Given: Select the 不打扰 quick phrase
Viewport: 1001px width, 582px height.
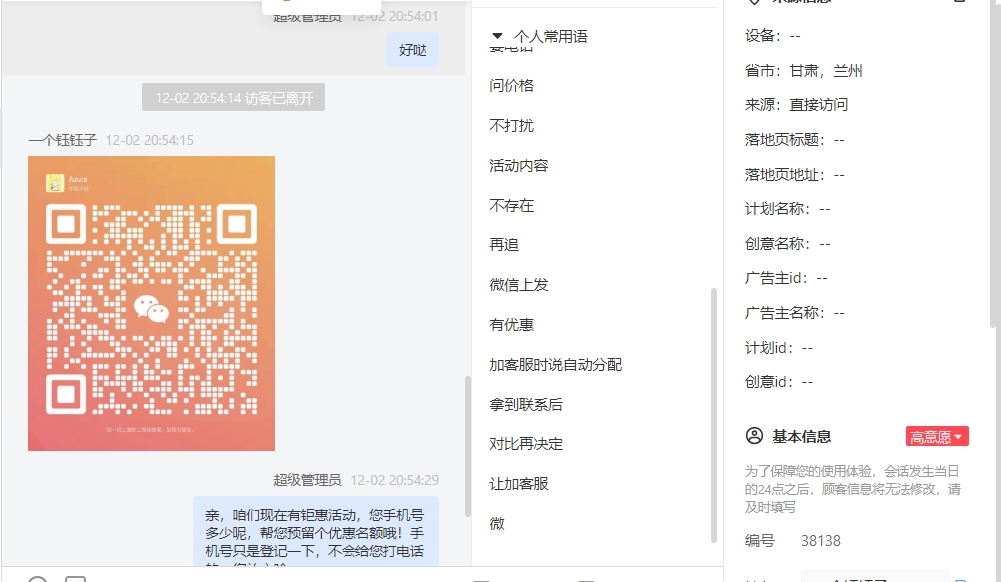Looking at the screenshot, I should point(511,126).
